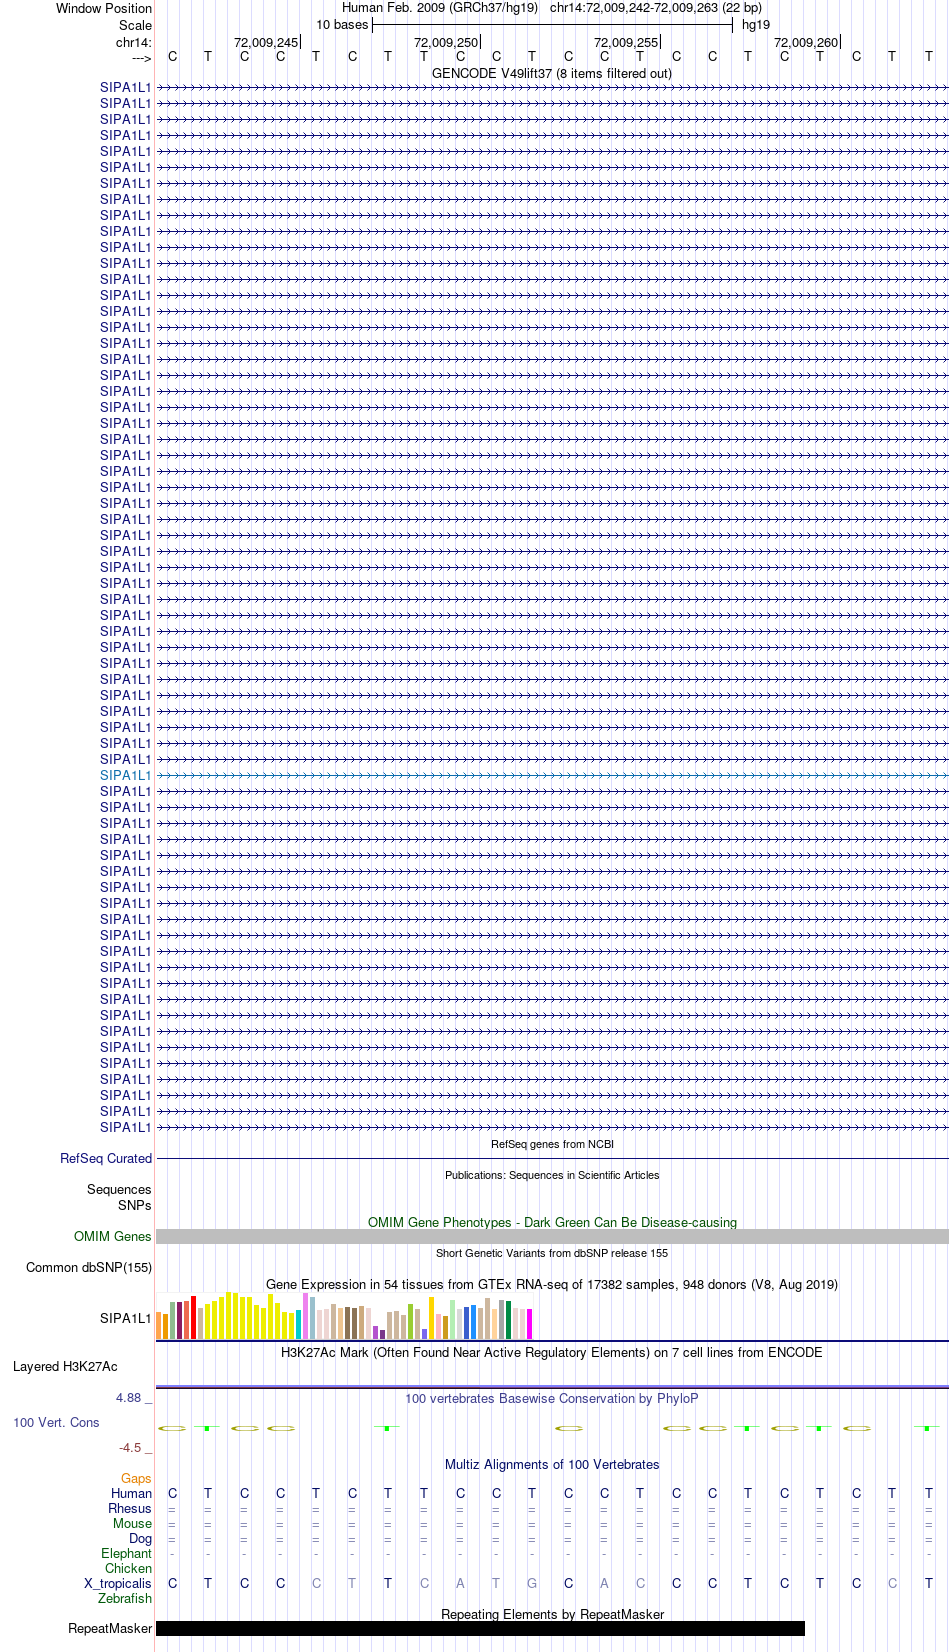Open the Common dbSNP(155) track label
950x1652 pixels.
tap(89, 1267)
